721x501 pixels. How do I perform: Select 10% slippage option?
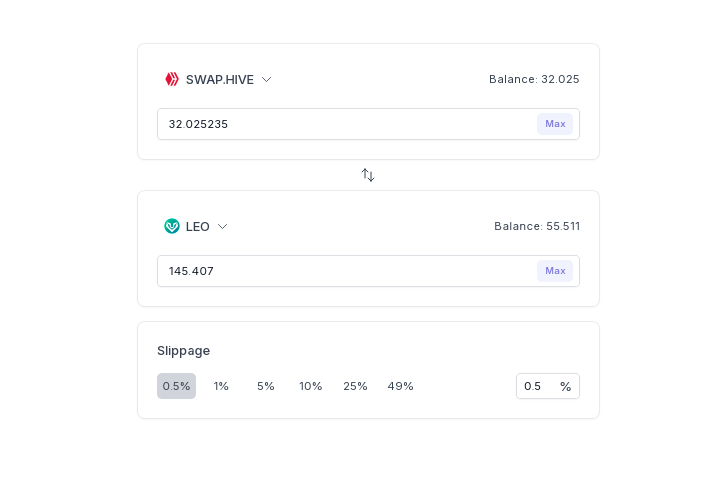(x=311, y=386)
